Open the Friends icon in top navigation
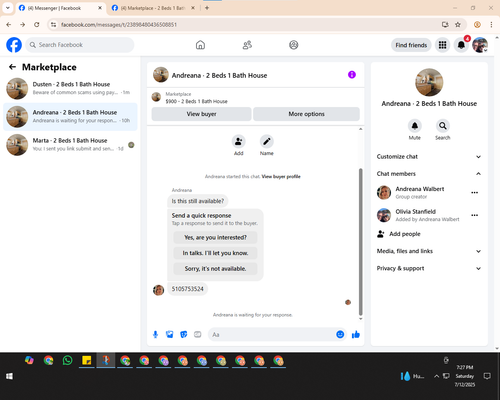This screenshot has height=400, width=500. click(x=247, y=45)
